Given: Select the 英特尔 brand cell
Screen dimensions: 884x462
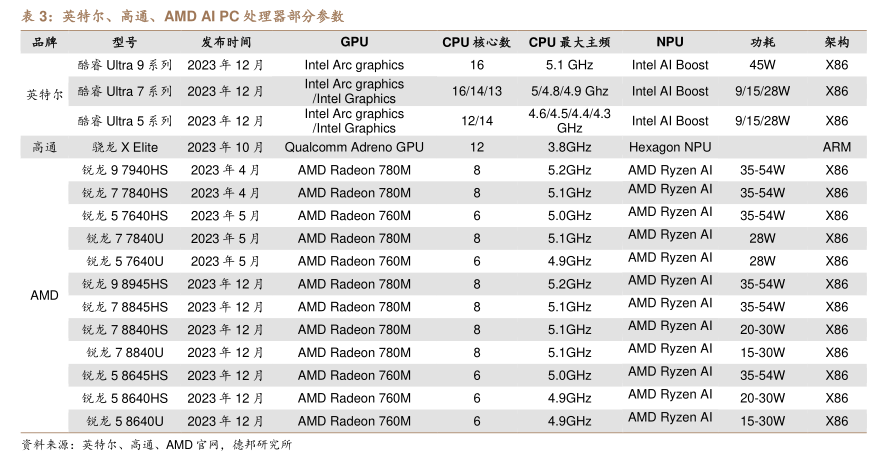Looking at the screenshot, I should coord(45,94).
